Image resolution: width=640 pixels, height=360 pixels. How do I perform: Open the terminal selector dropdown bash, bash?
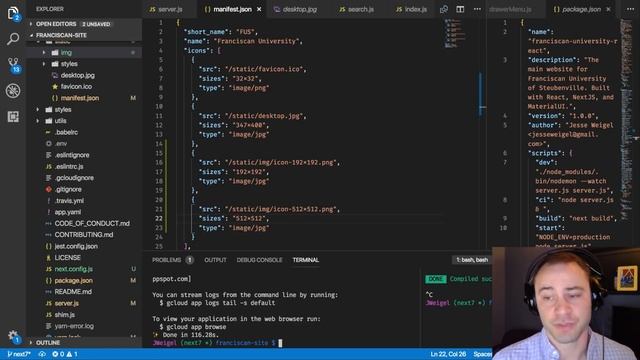(x=472, y=260)
